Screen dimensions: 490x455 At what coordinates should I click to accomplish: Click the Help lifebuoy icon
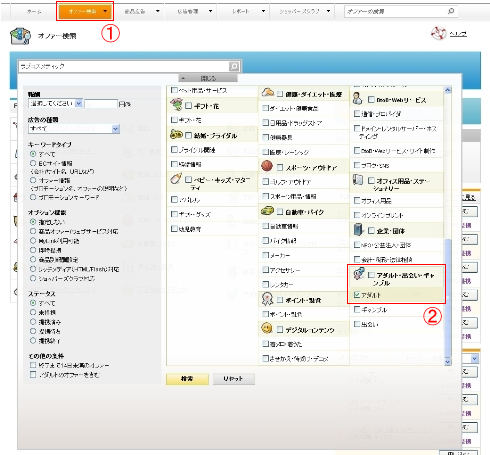[x=438, y=33]
